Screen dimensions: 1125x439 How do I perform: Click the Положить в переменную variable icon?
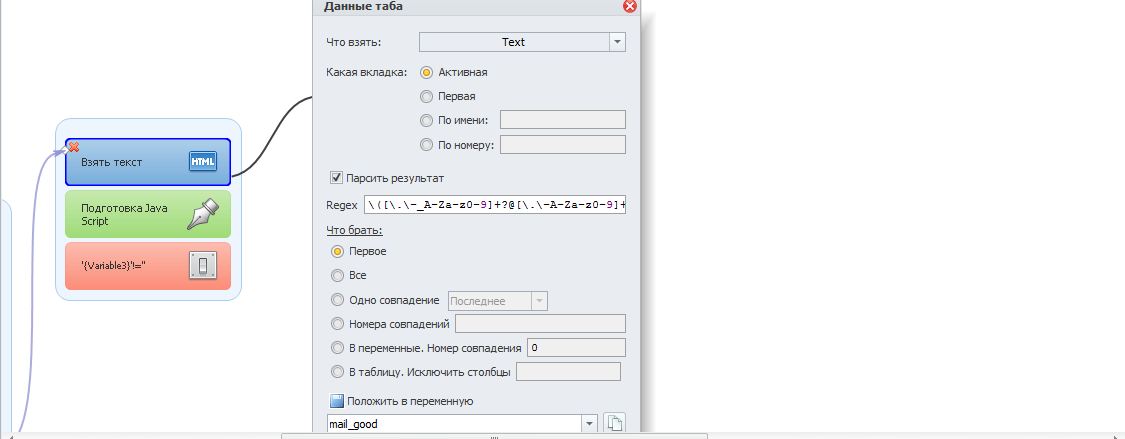(x=336, y=401)
